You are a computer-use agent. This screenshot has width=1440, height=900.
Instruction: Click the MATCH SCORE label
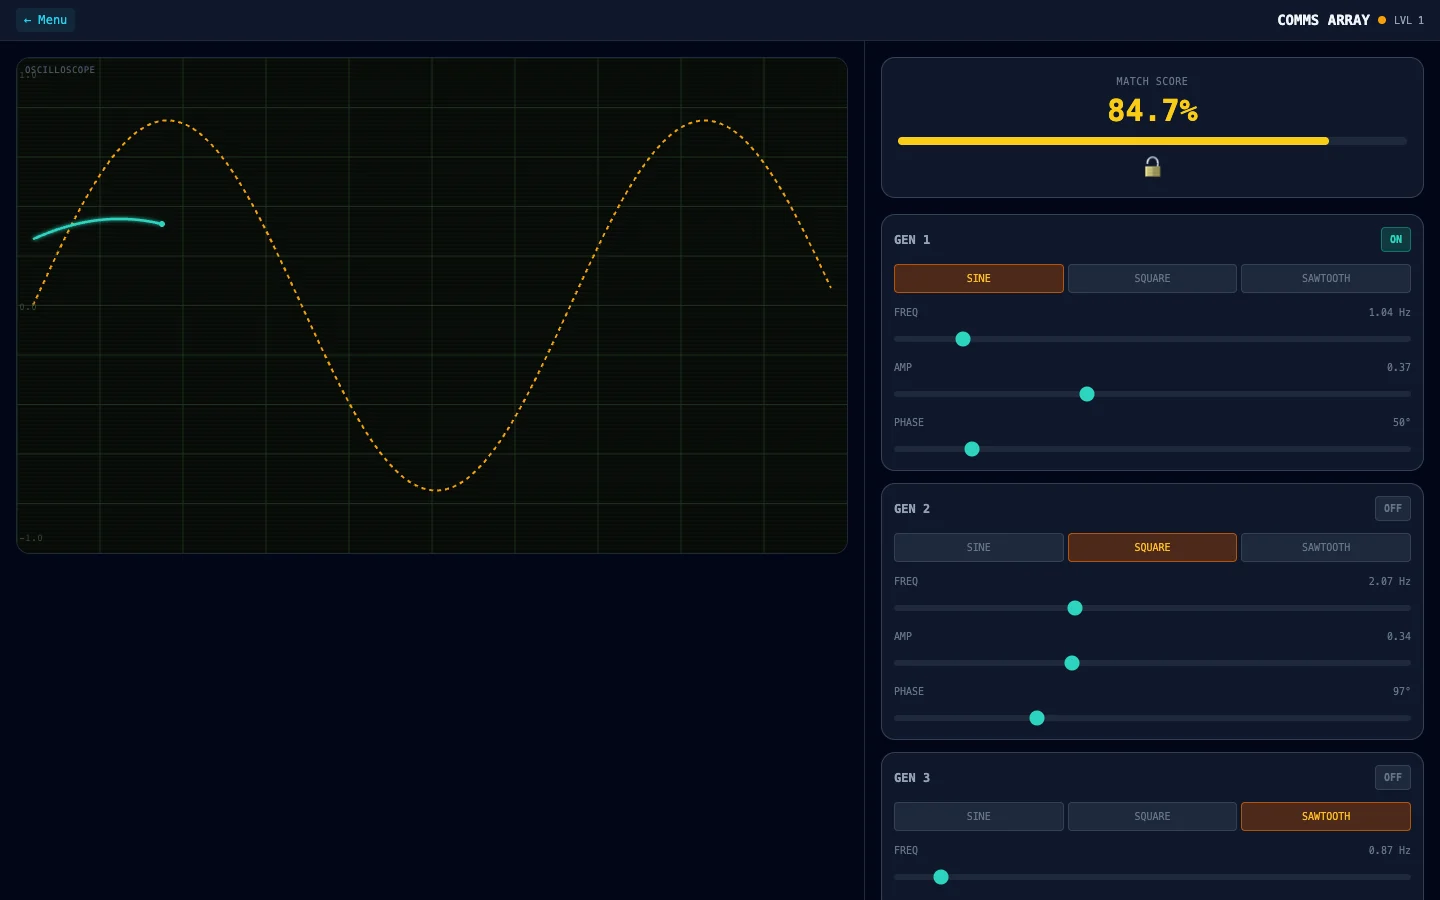pos(1152,81)
